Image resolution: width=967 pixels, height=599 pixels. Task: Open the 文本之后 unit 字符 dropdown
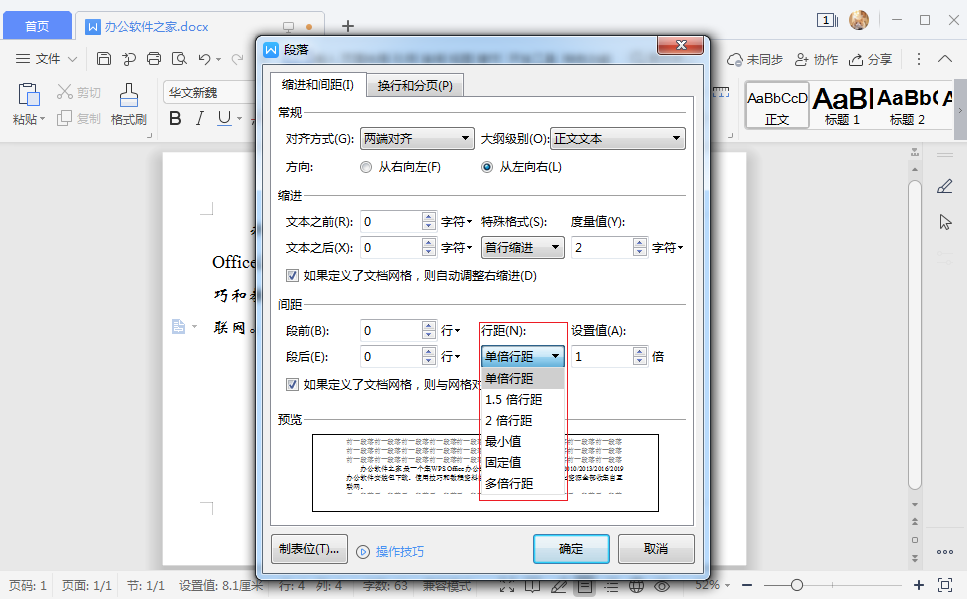[x=456, y=247]
